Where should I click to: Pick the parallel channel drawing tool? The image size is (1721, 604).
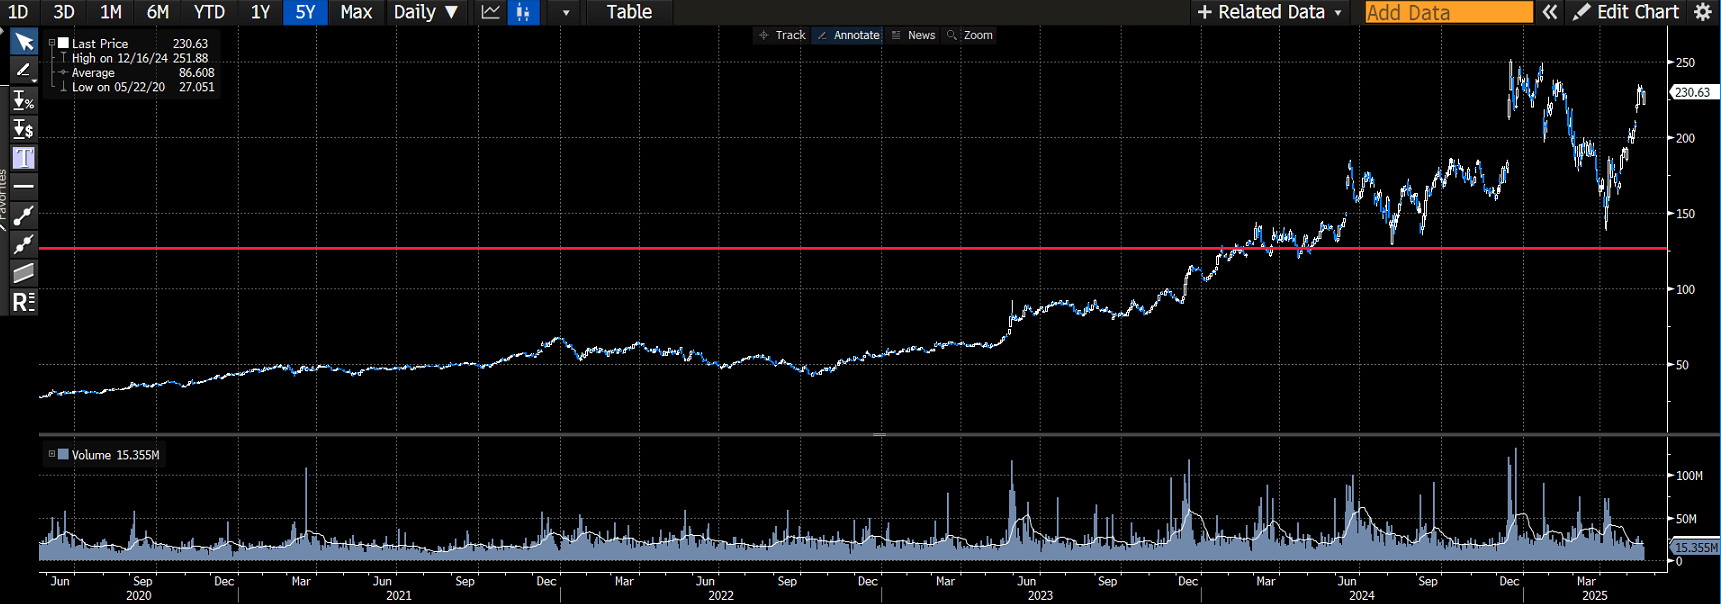point(23,273)
